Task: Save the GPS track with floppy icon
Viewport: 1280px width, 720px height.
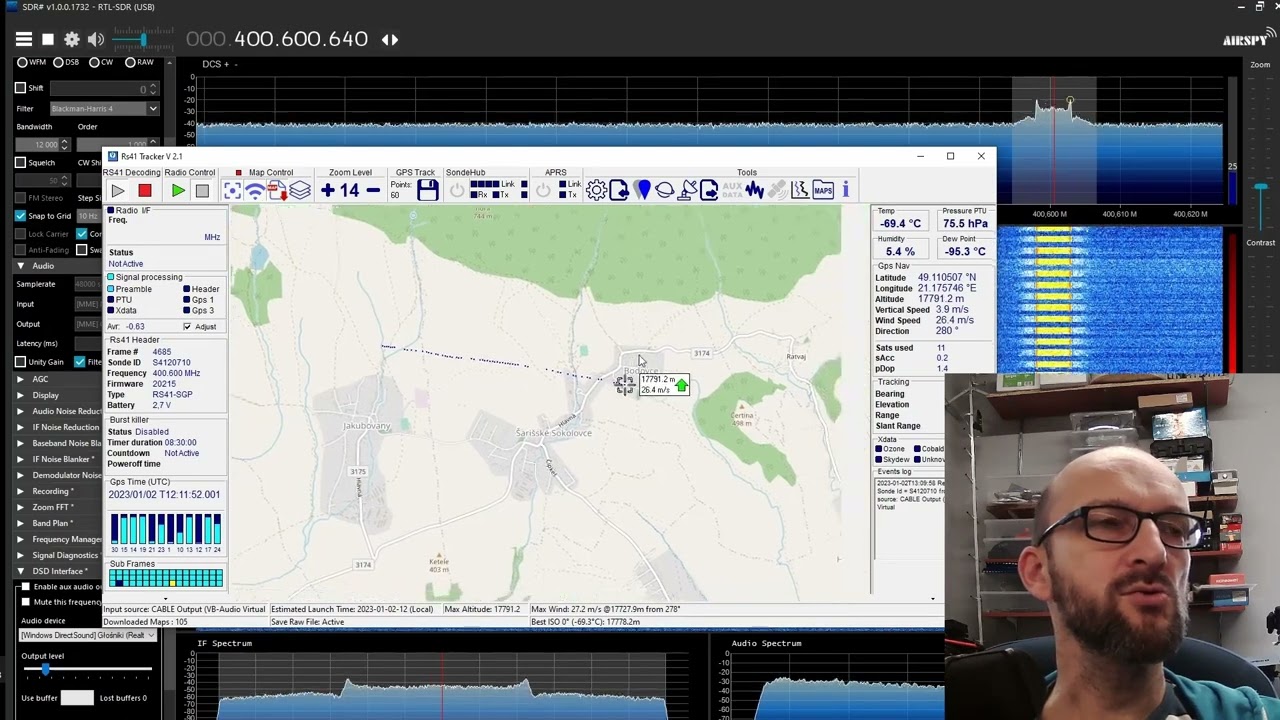Action: tap(428, 190)
